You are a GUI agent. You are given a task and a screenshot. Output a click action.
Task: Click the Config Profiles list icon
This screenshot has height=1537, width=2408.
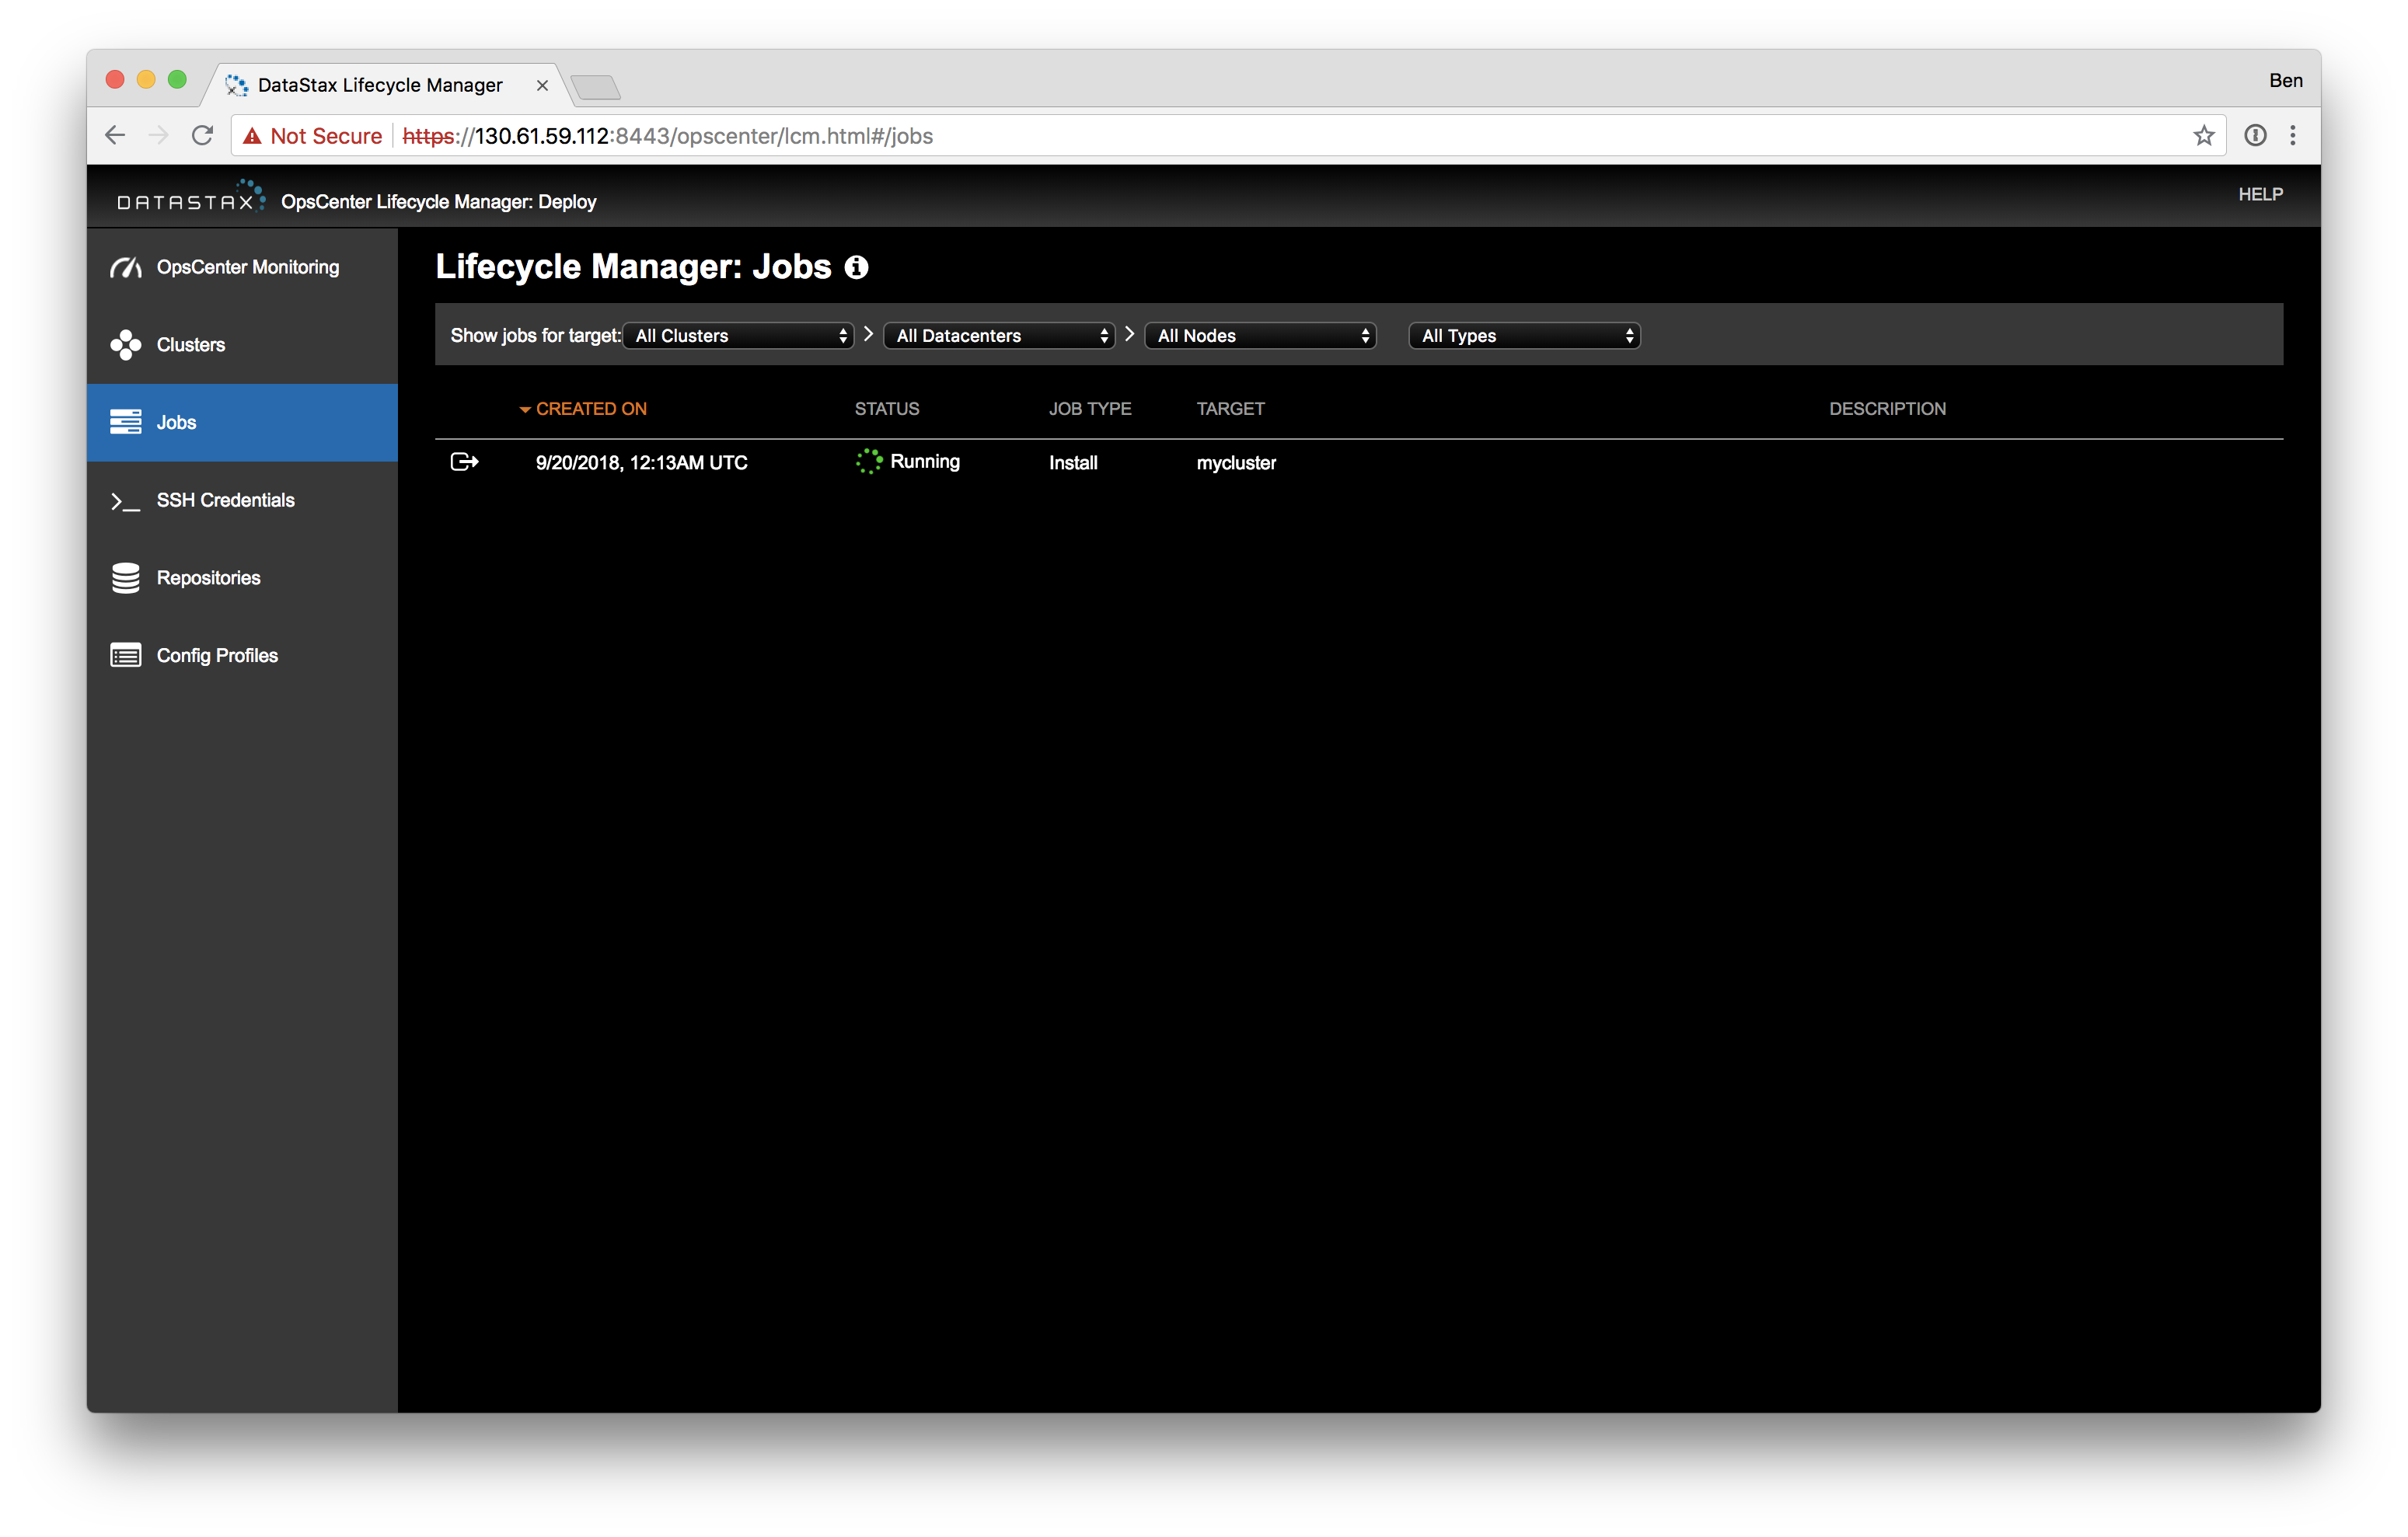[125, 656]
